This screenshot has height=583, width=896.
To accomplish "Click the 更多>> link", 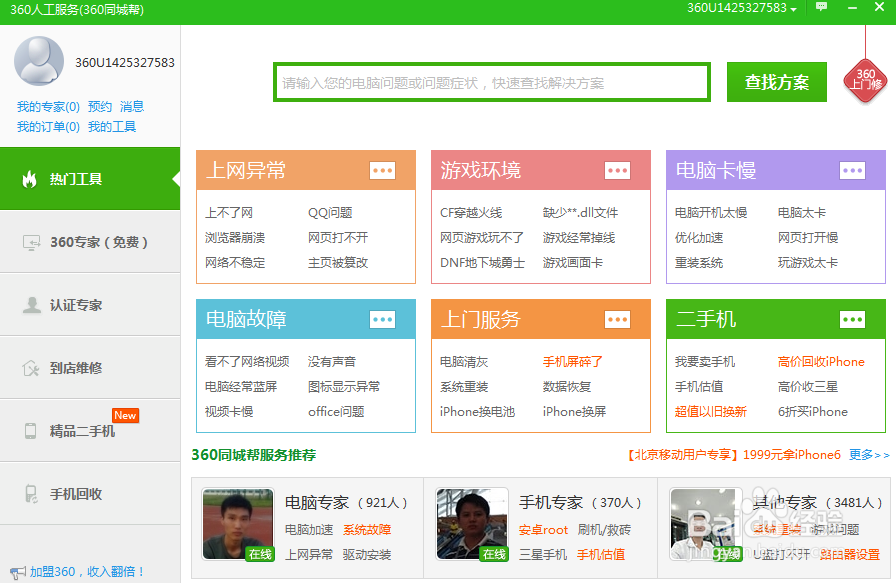I will point(869,455).
